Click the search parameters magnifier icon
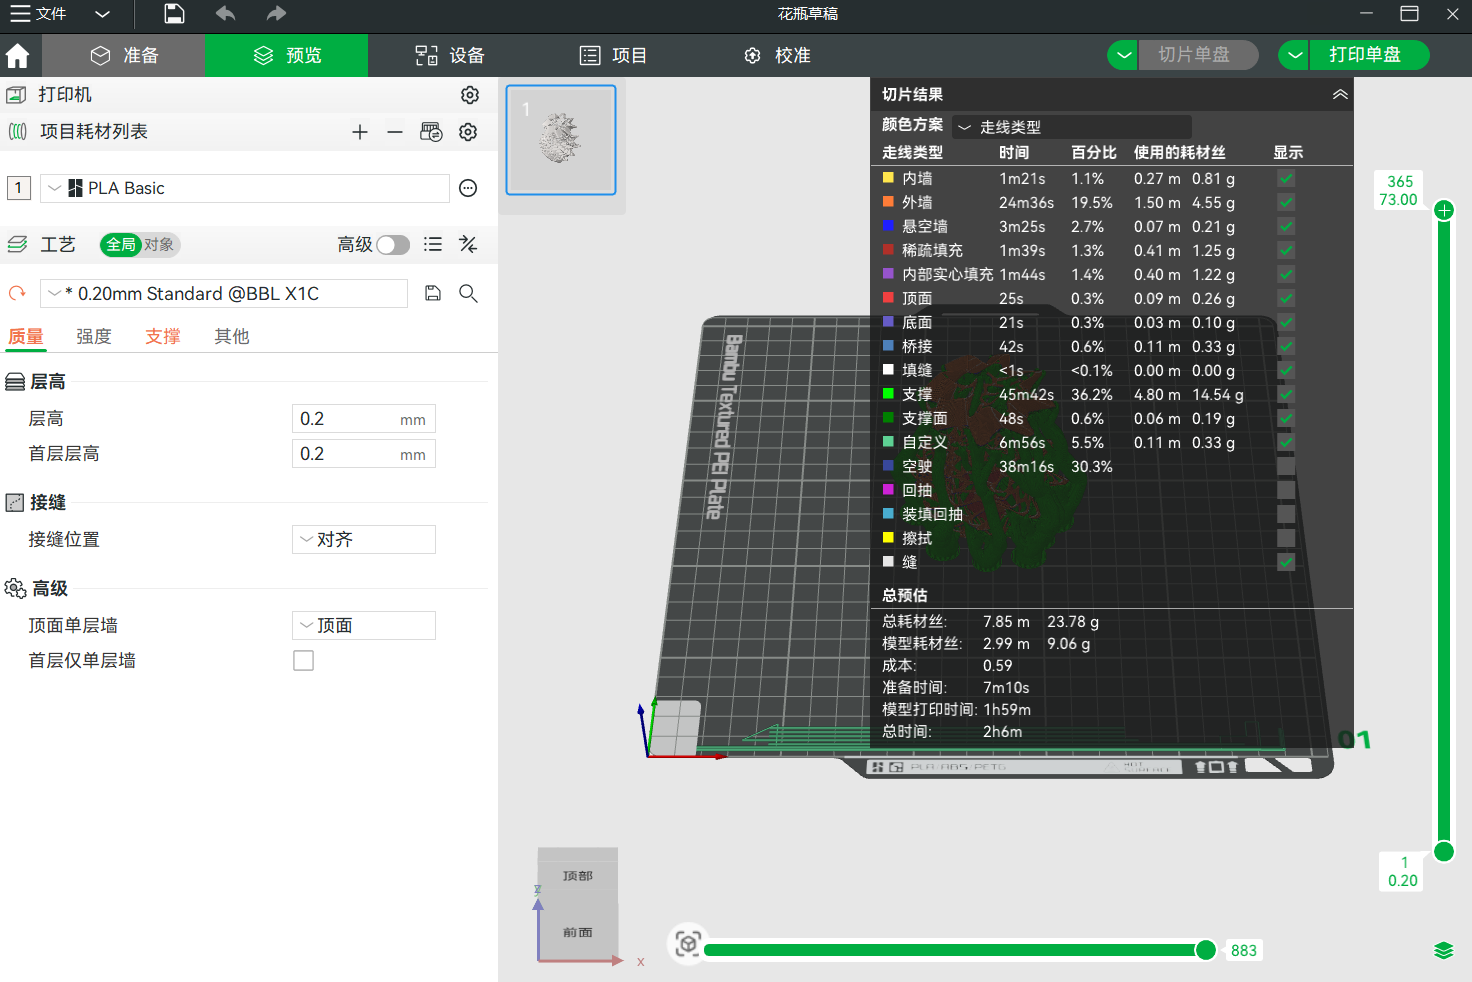This screenshot has width=1472, height=982. click(468, 293)
